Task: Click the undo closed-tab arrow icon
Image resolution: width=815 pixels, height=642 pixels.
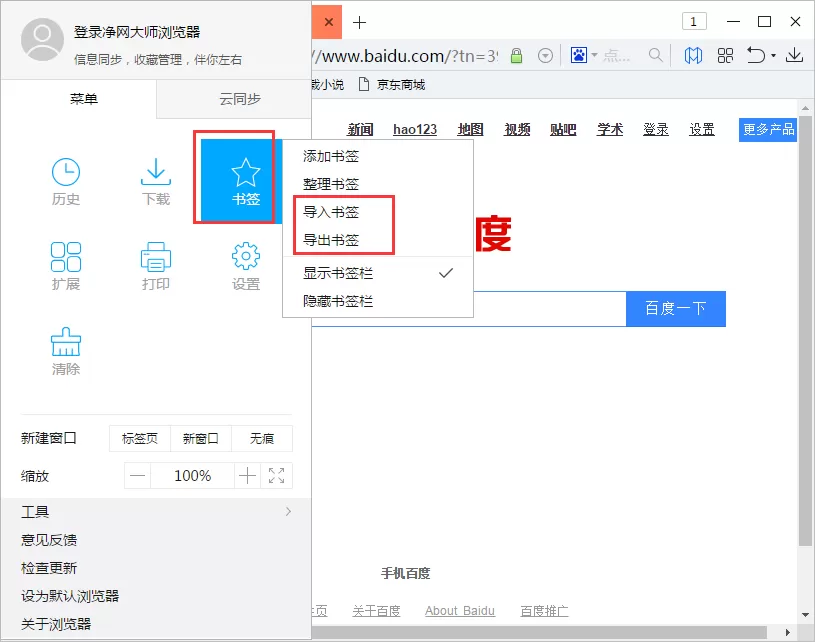Action: tap(756, 55)
